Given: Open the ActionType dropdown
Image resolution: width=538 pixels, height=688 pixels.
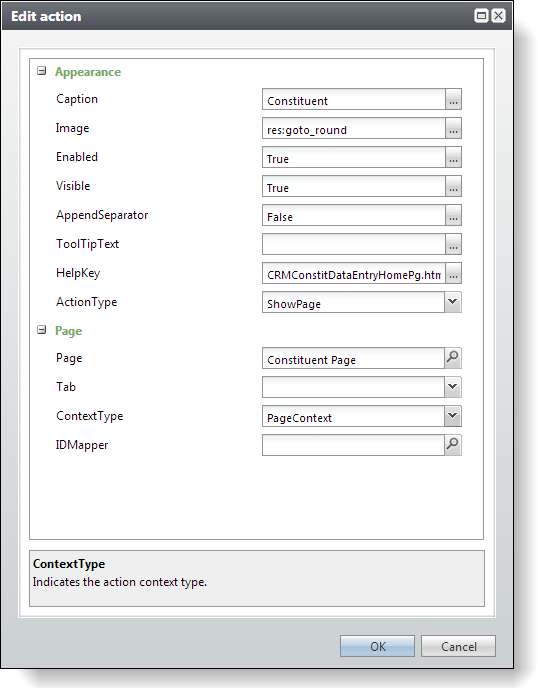Looking at the screenshot, I should 452,302.
